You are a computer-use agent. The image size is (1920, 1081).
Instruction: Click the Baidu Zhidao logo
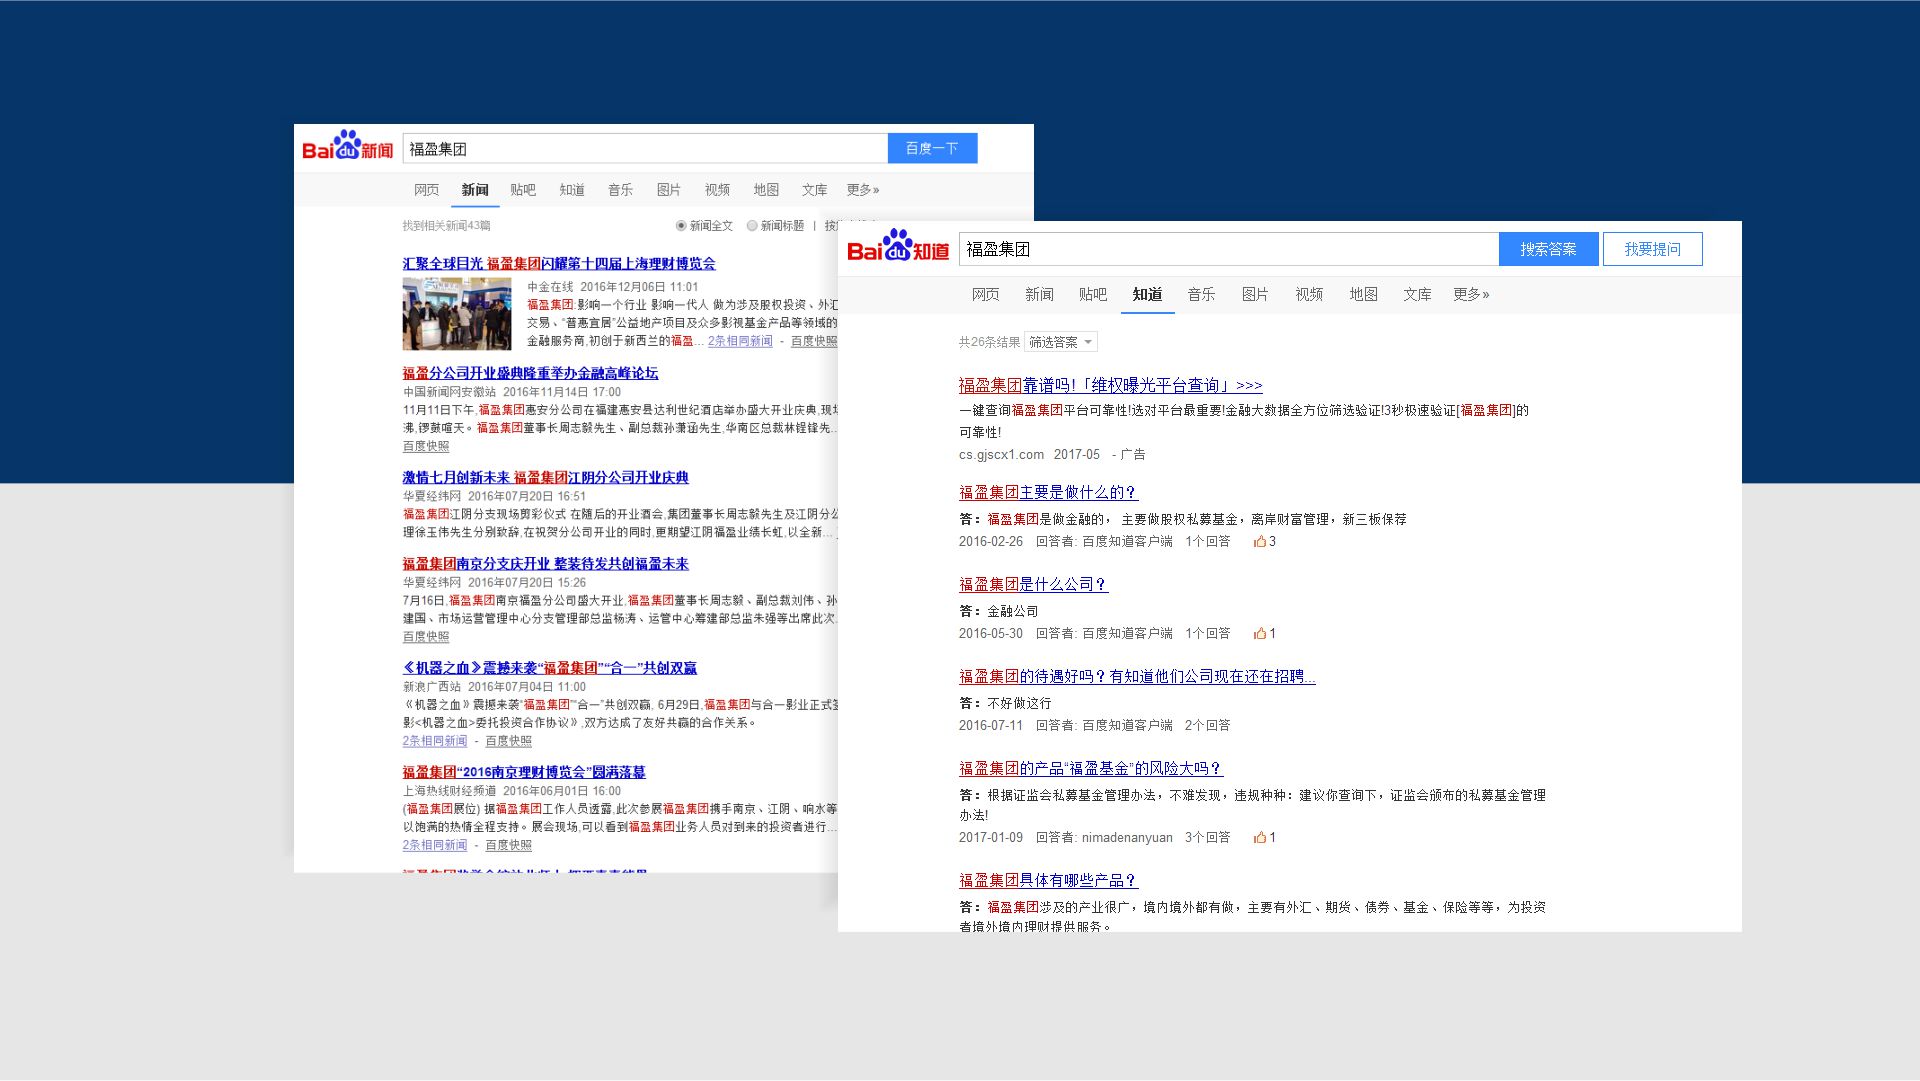pyautogui.click(x=897, y=247)
